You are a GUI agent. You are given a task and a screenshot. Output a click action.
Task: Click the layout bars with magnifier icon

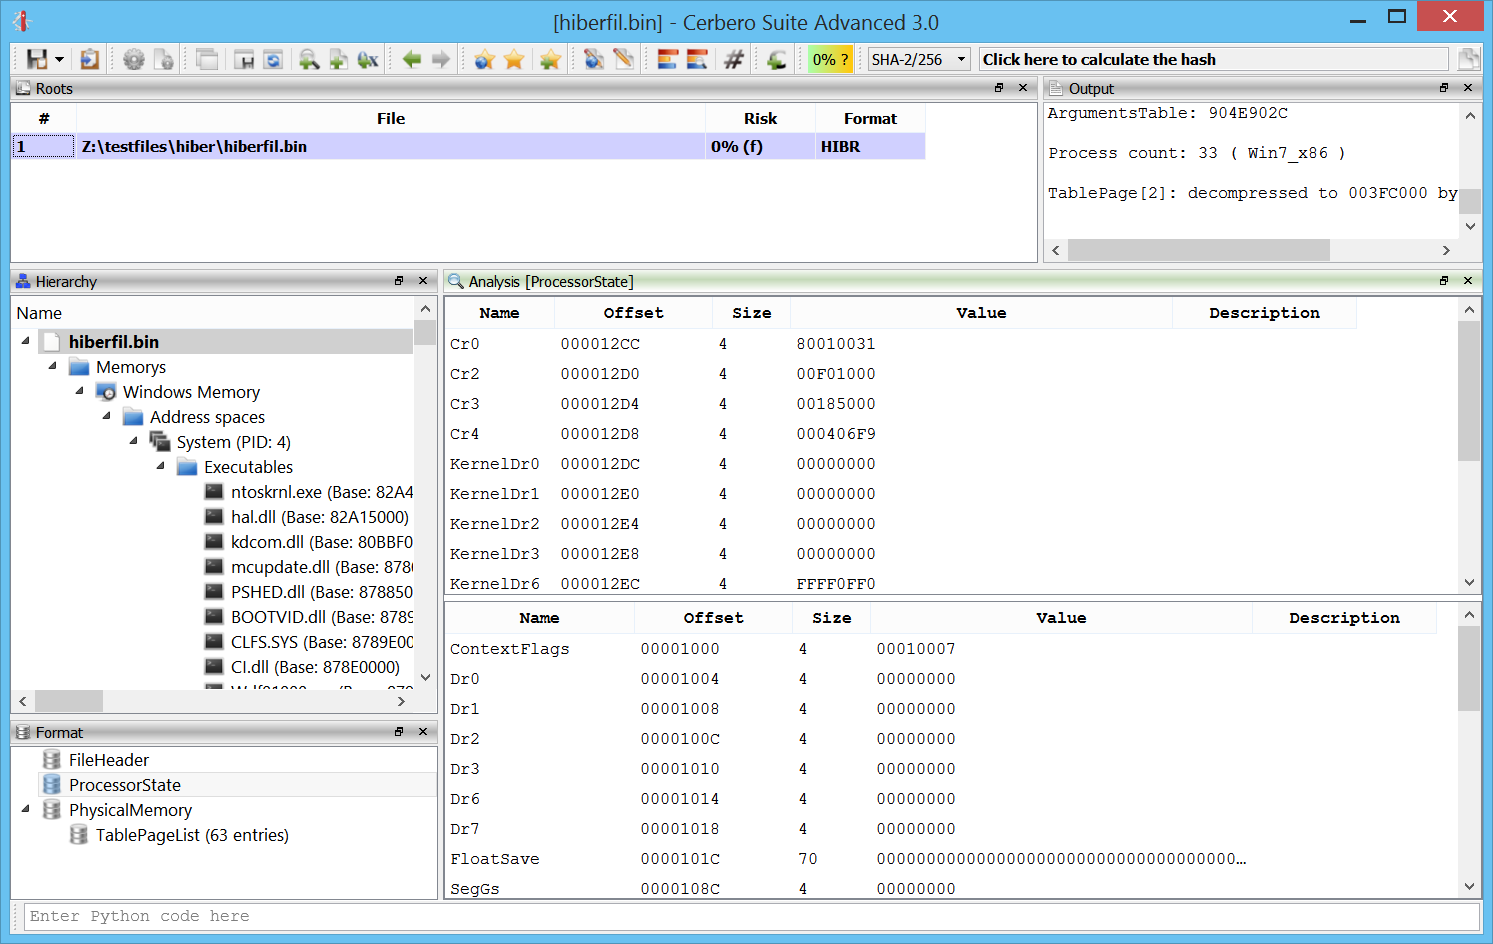click(x=697, y=60)
